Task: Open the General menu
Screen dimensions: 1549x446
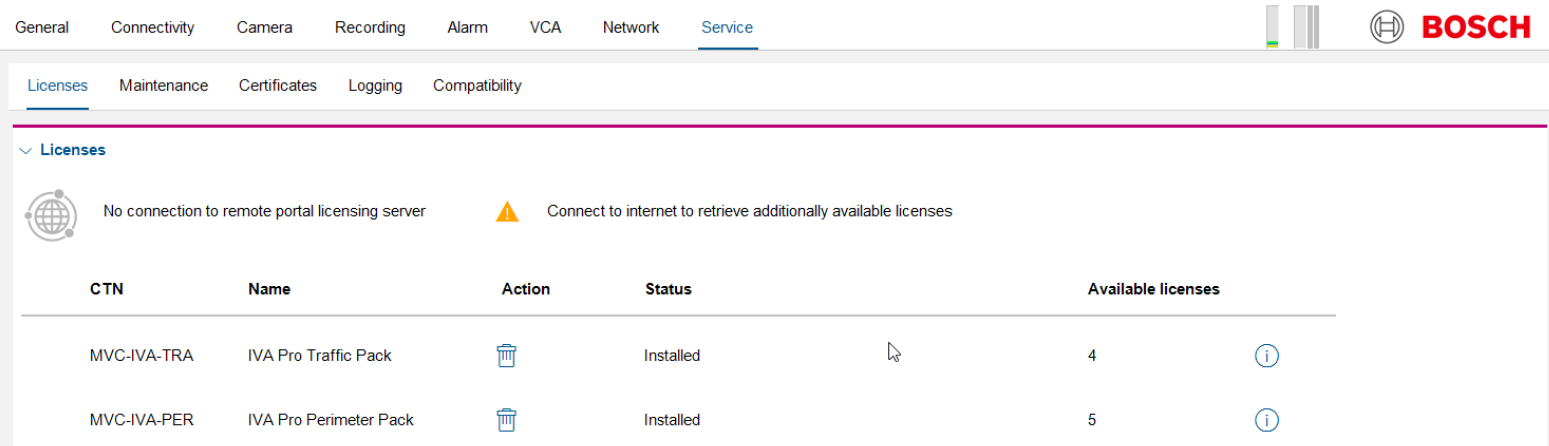Action: point(42,27)
